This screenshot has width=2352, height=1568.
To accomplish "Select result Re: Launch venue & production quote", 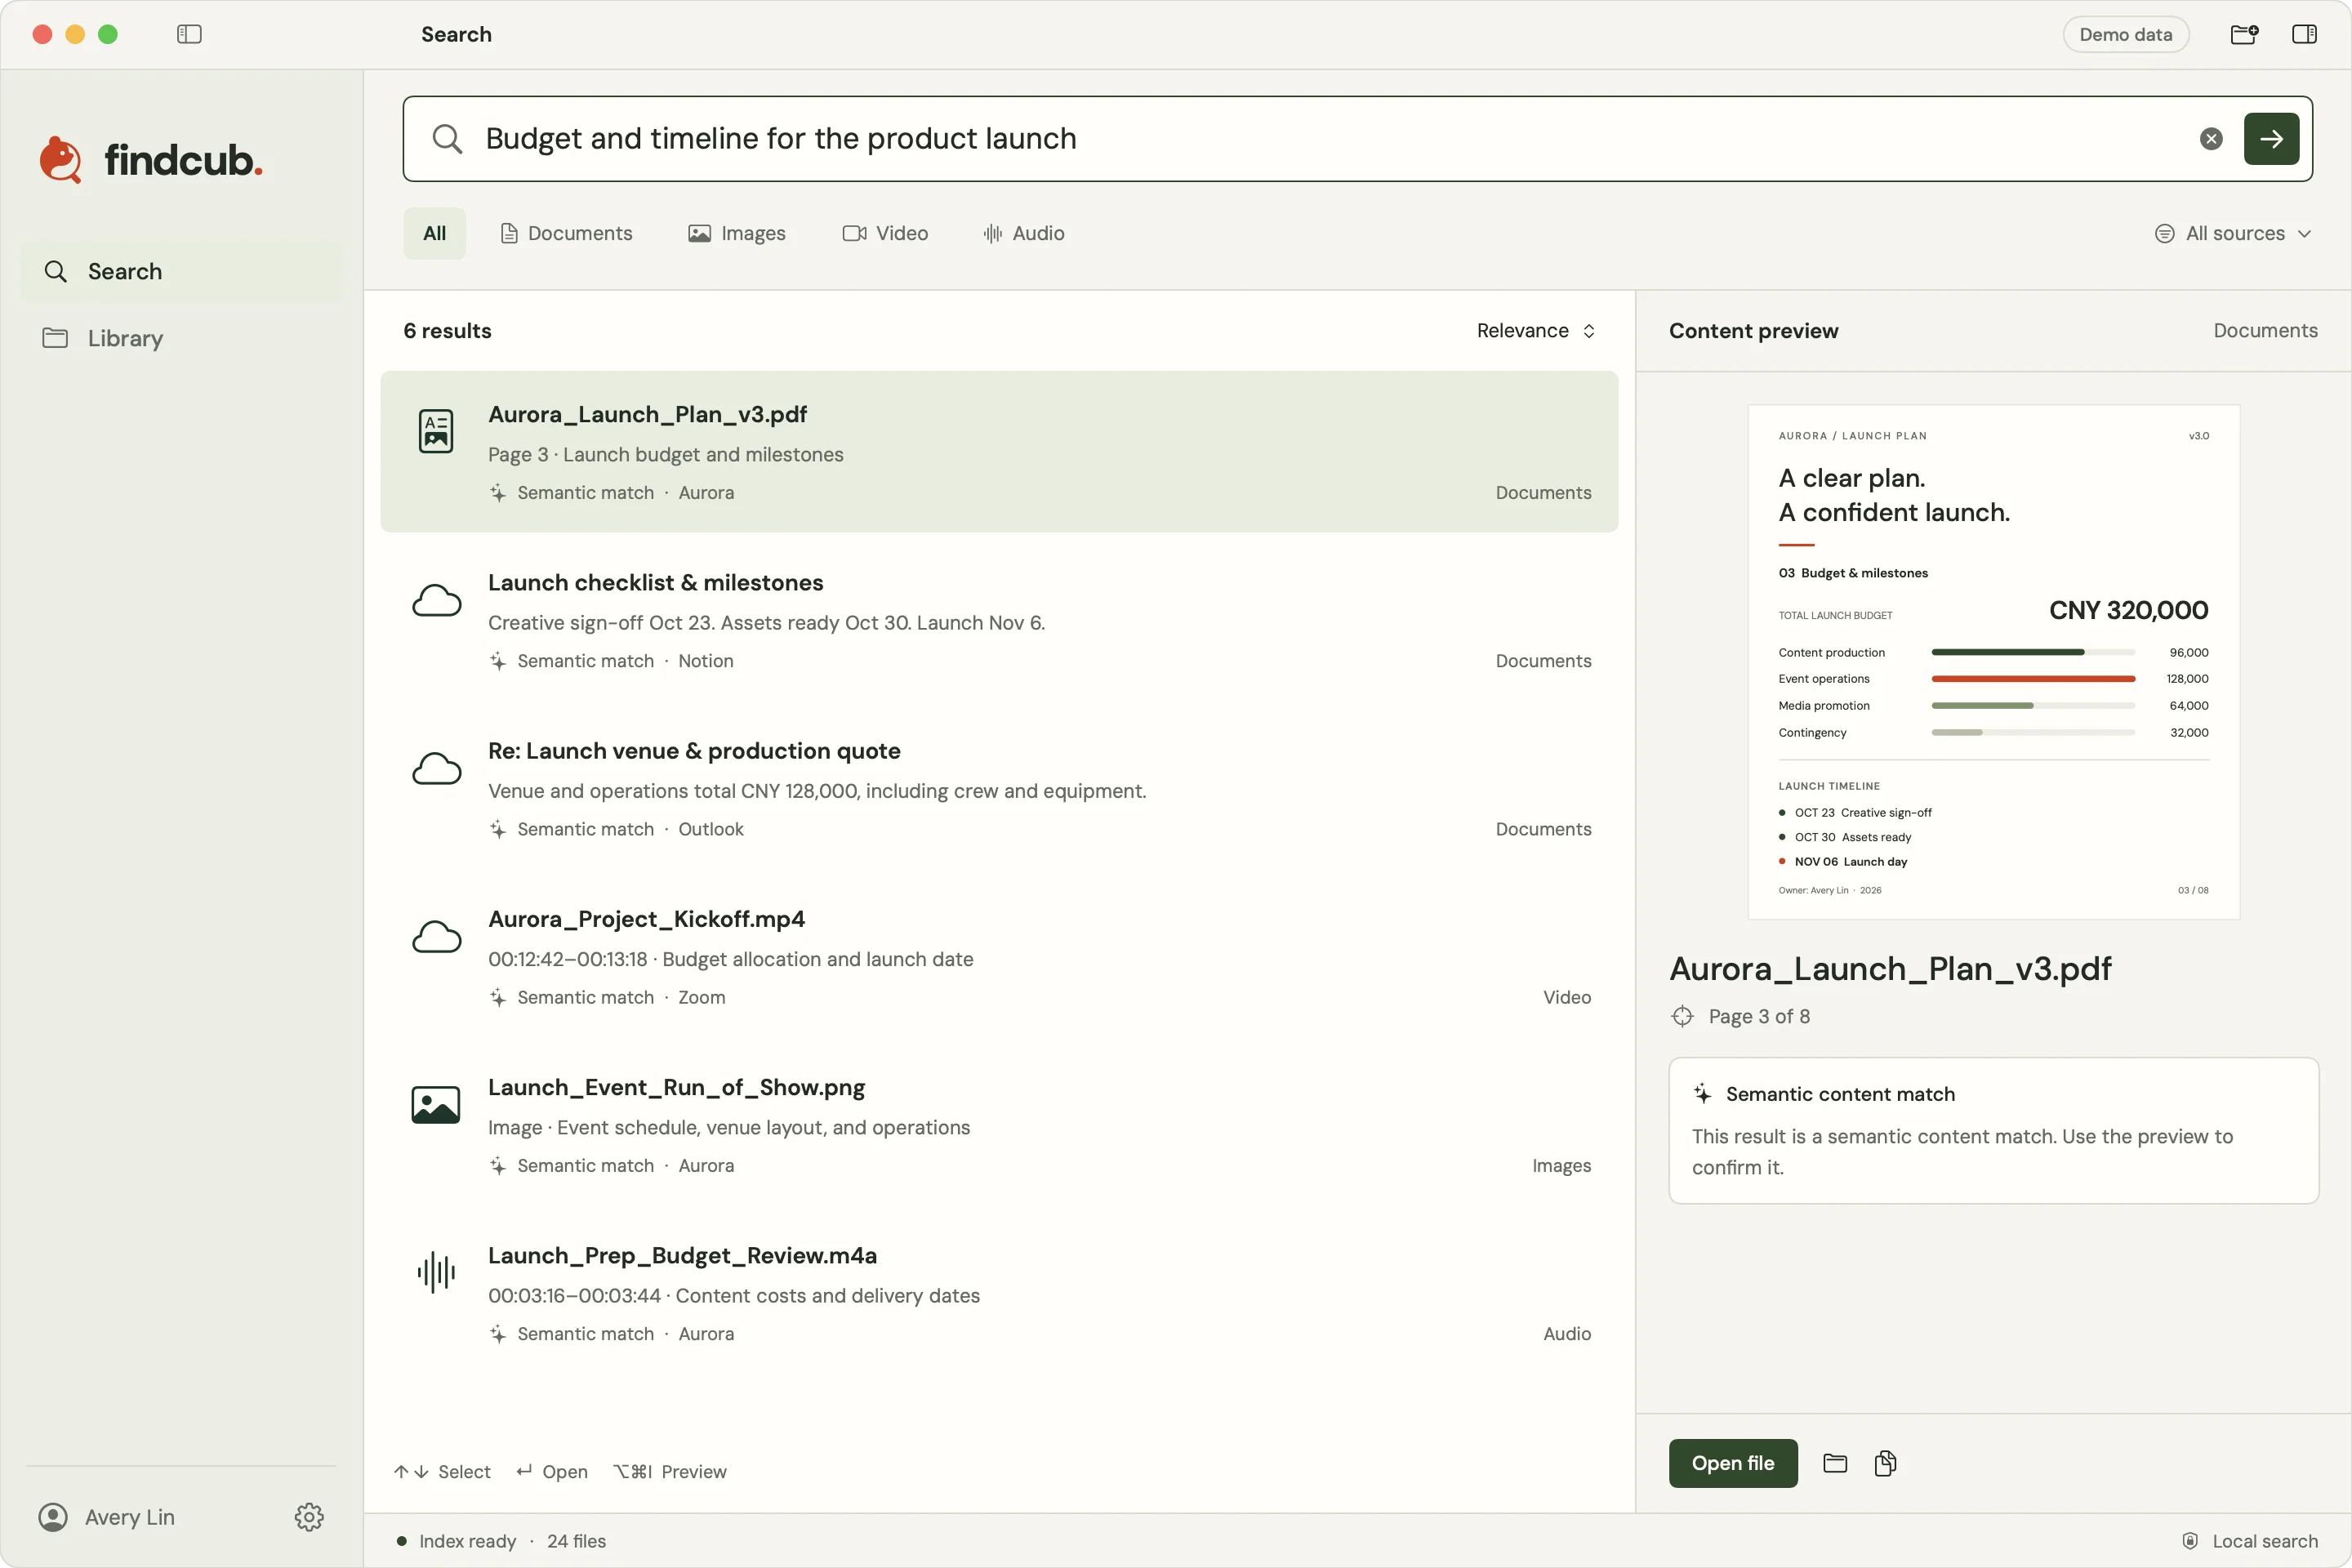I will tap(999, 790).
